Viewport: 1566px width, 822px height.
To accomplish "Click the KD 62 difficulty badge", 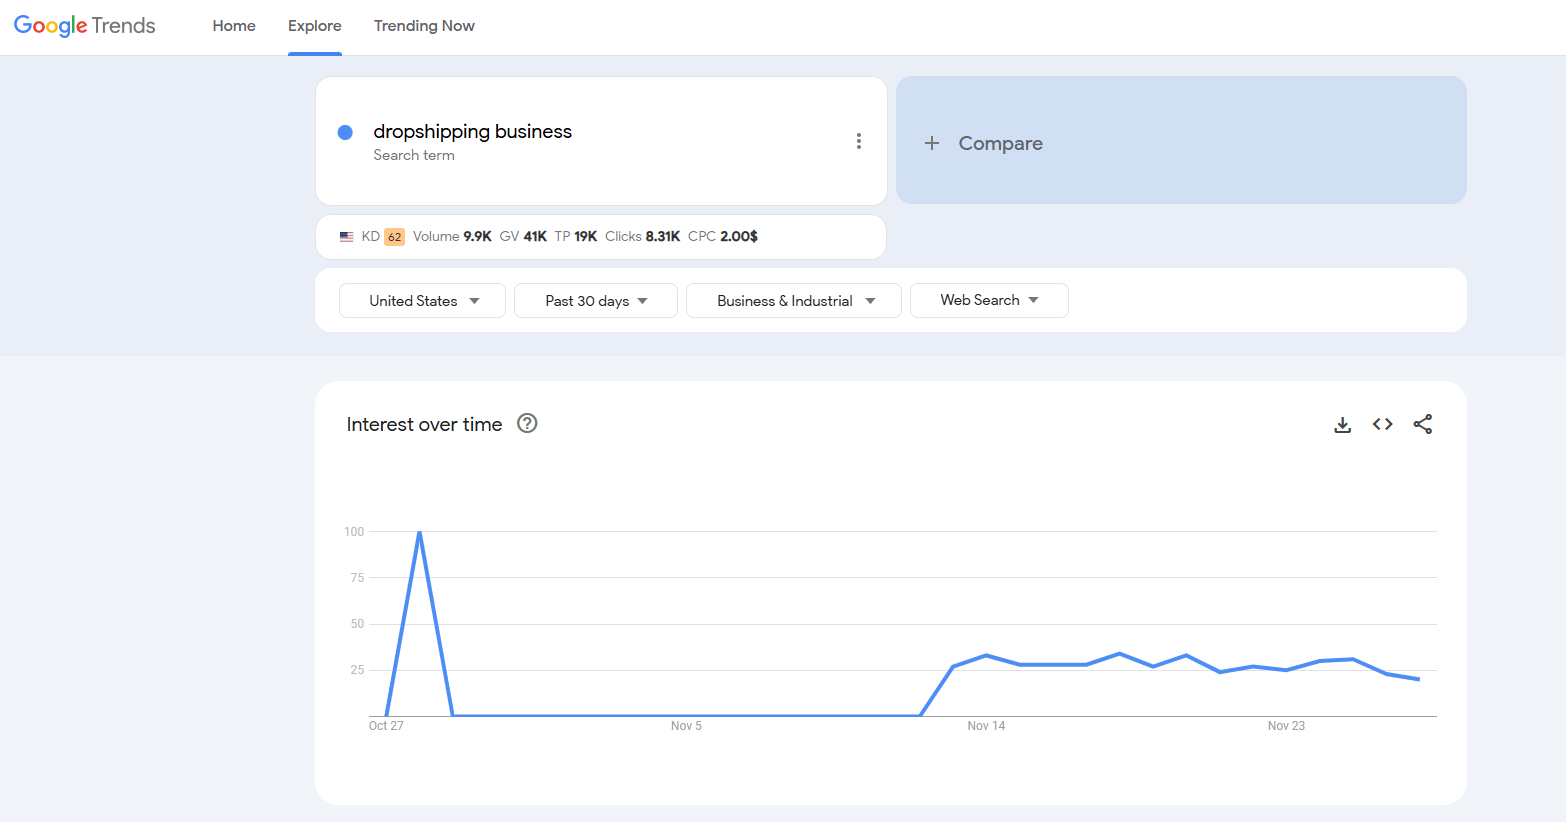I will coord(394,237).
